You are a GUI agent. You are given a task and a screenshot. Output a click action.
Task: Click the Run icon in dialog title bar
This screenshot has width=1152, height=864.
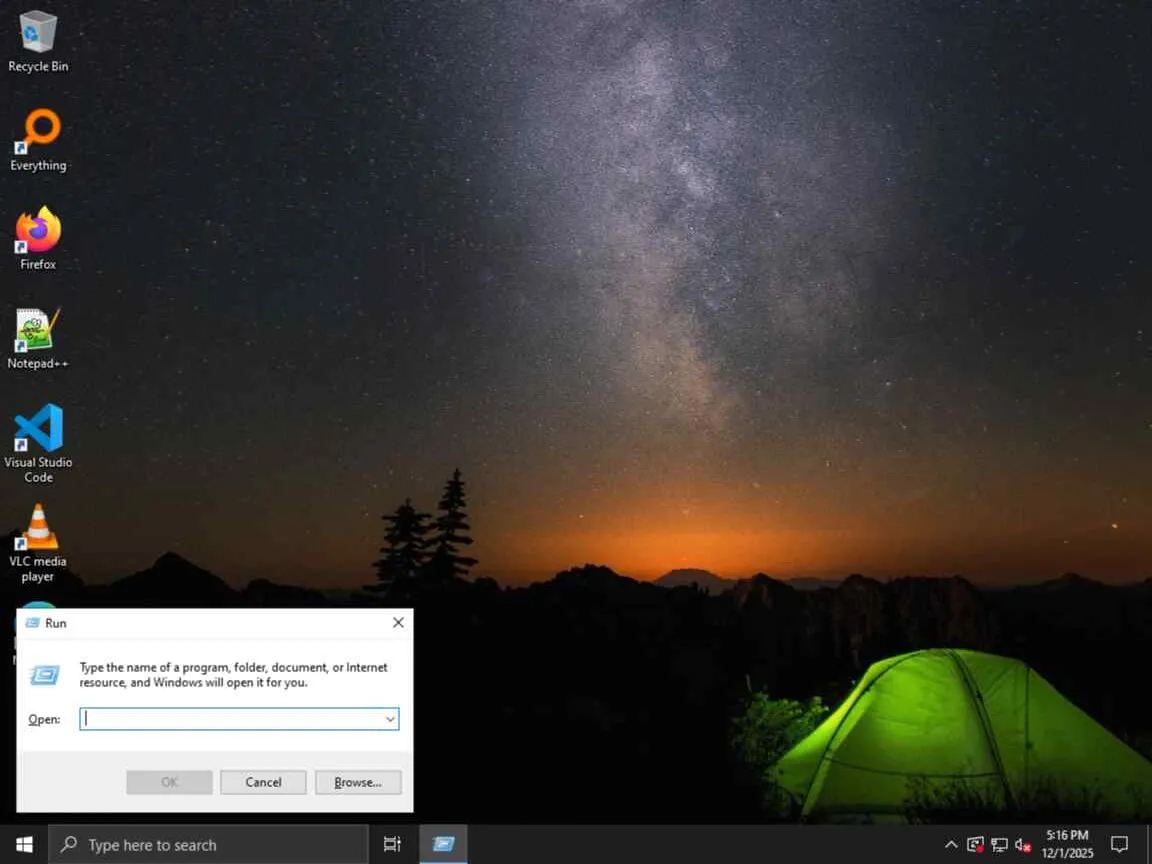point(32,623)
